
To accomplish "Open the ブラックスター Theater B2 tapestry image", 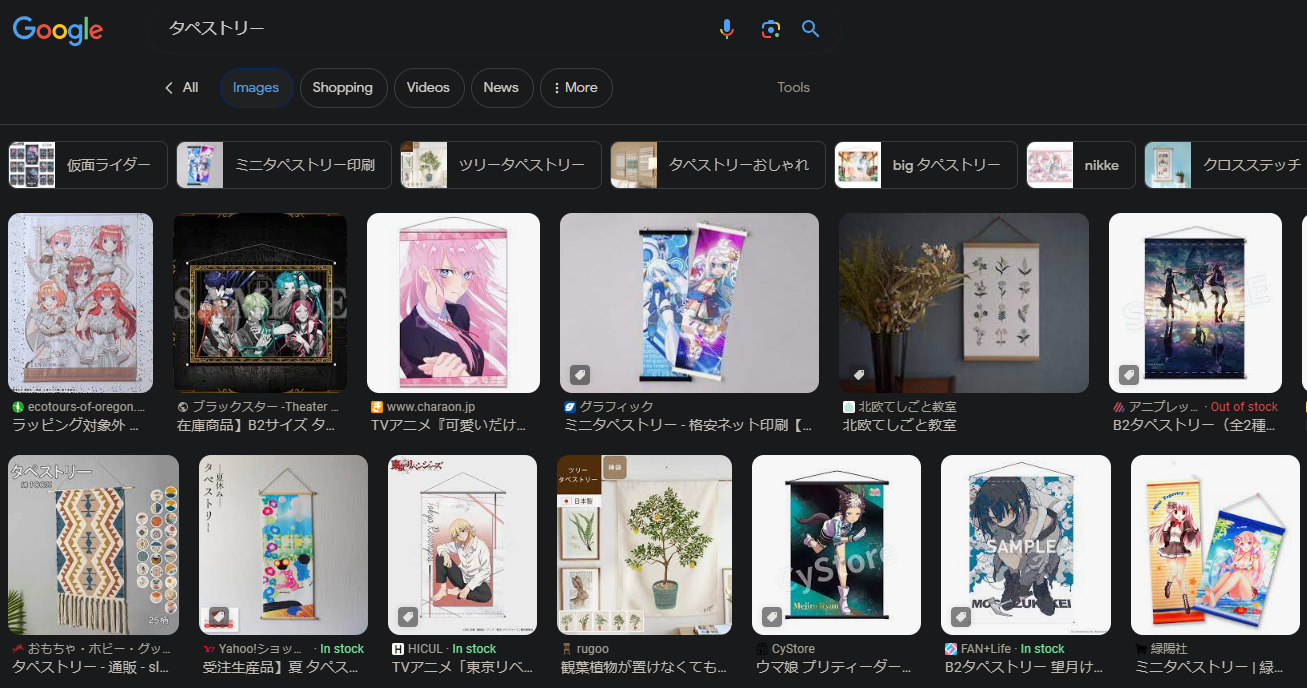I will pyautogui.click(x=260, y=303).
